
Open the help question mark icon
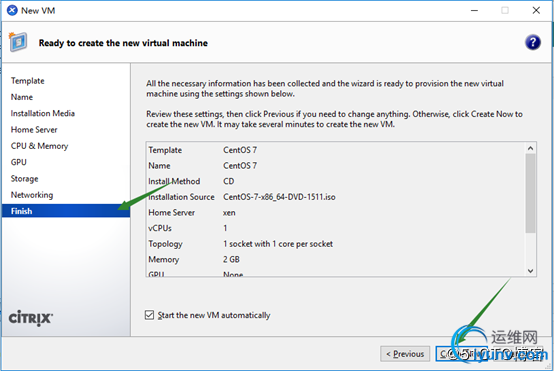(x=532, y=42)
